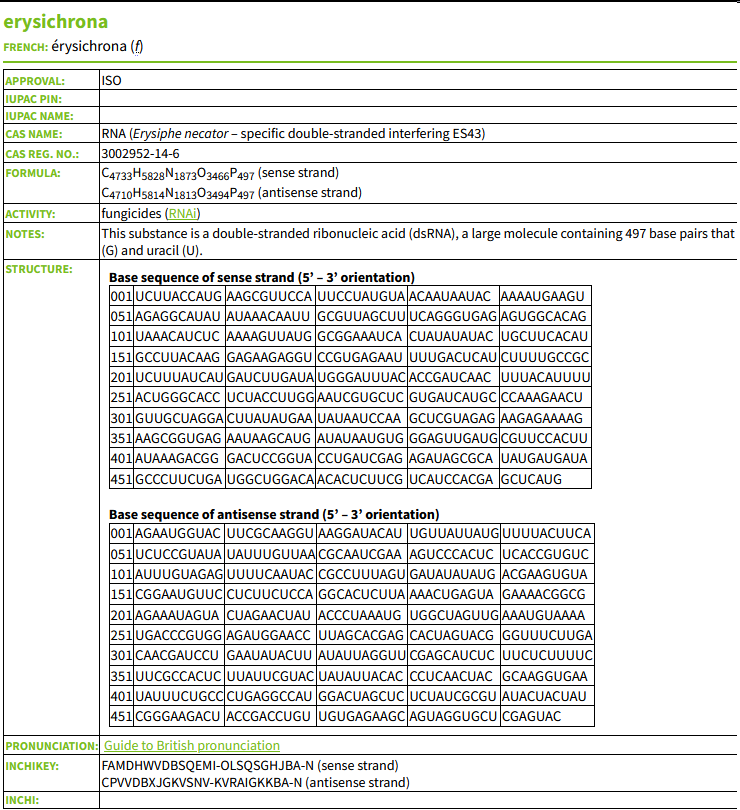The width and height of the screenshot is (740, 810).
Task: Click the antisense strand base sequence heading
Action: 274,514
